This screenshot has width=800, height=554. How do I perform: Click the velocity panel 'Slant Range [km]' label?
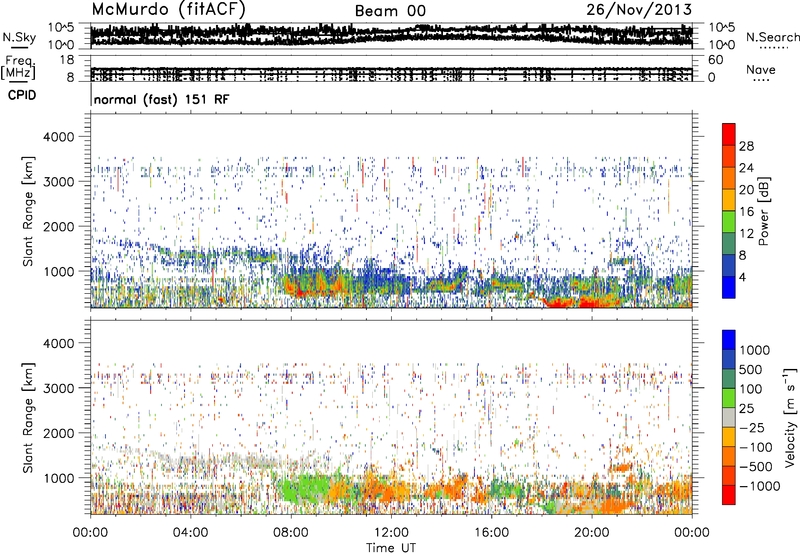click(x=28, y=417)
